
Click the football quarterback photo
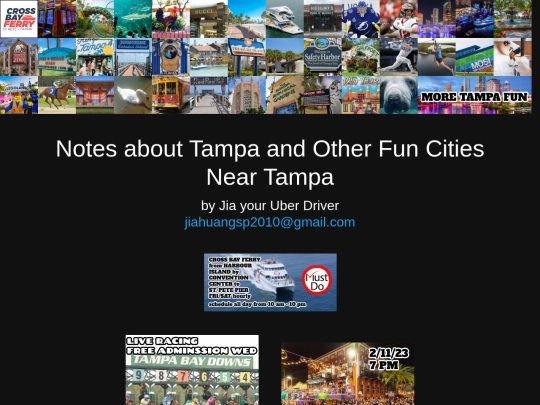399,19
